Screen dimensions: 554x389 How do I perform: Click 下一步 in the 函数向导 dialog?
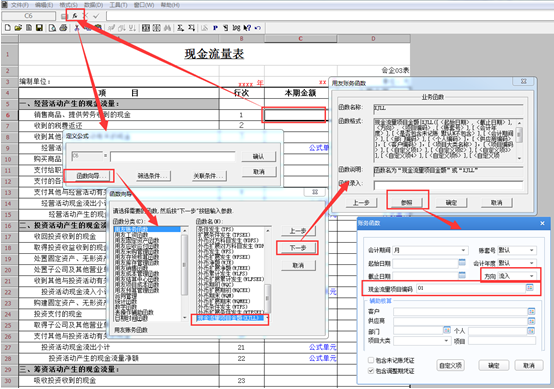[x=297, y=248]
